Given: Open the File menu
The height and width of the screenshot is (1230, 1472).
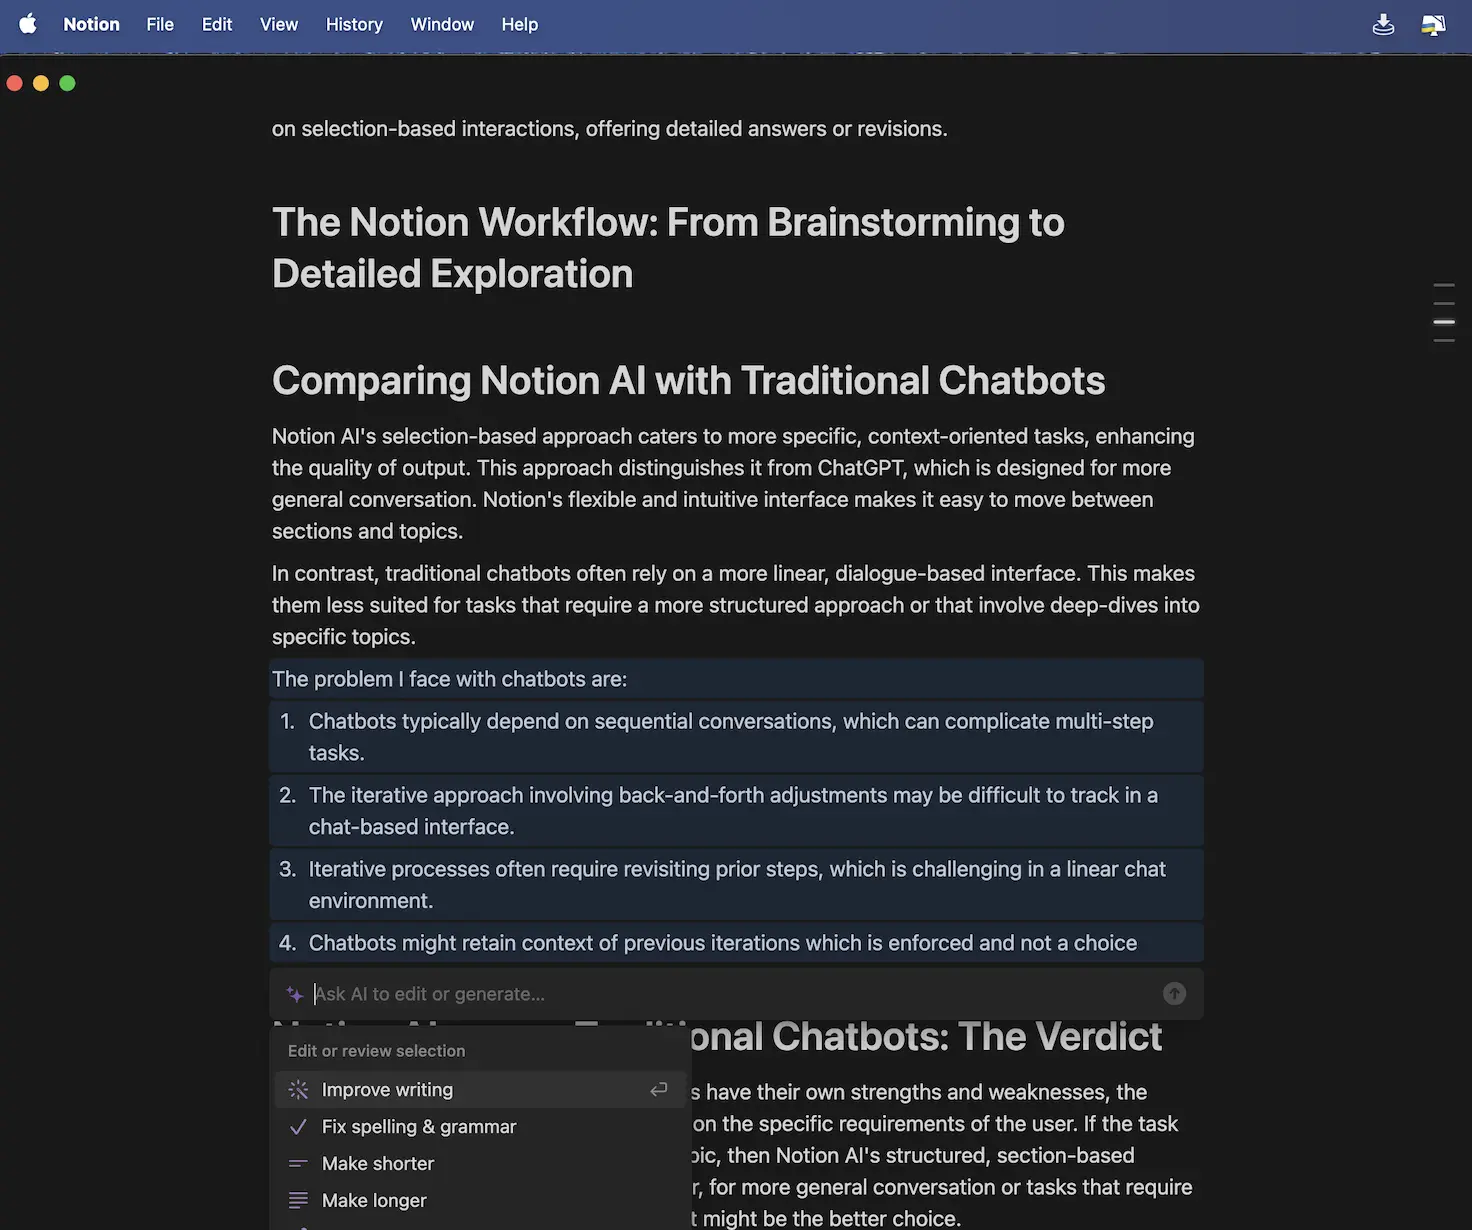Looking at the screenshot, I should pos(160,24).
